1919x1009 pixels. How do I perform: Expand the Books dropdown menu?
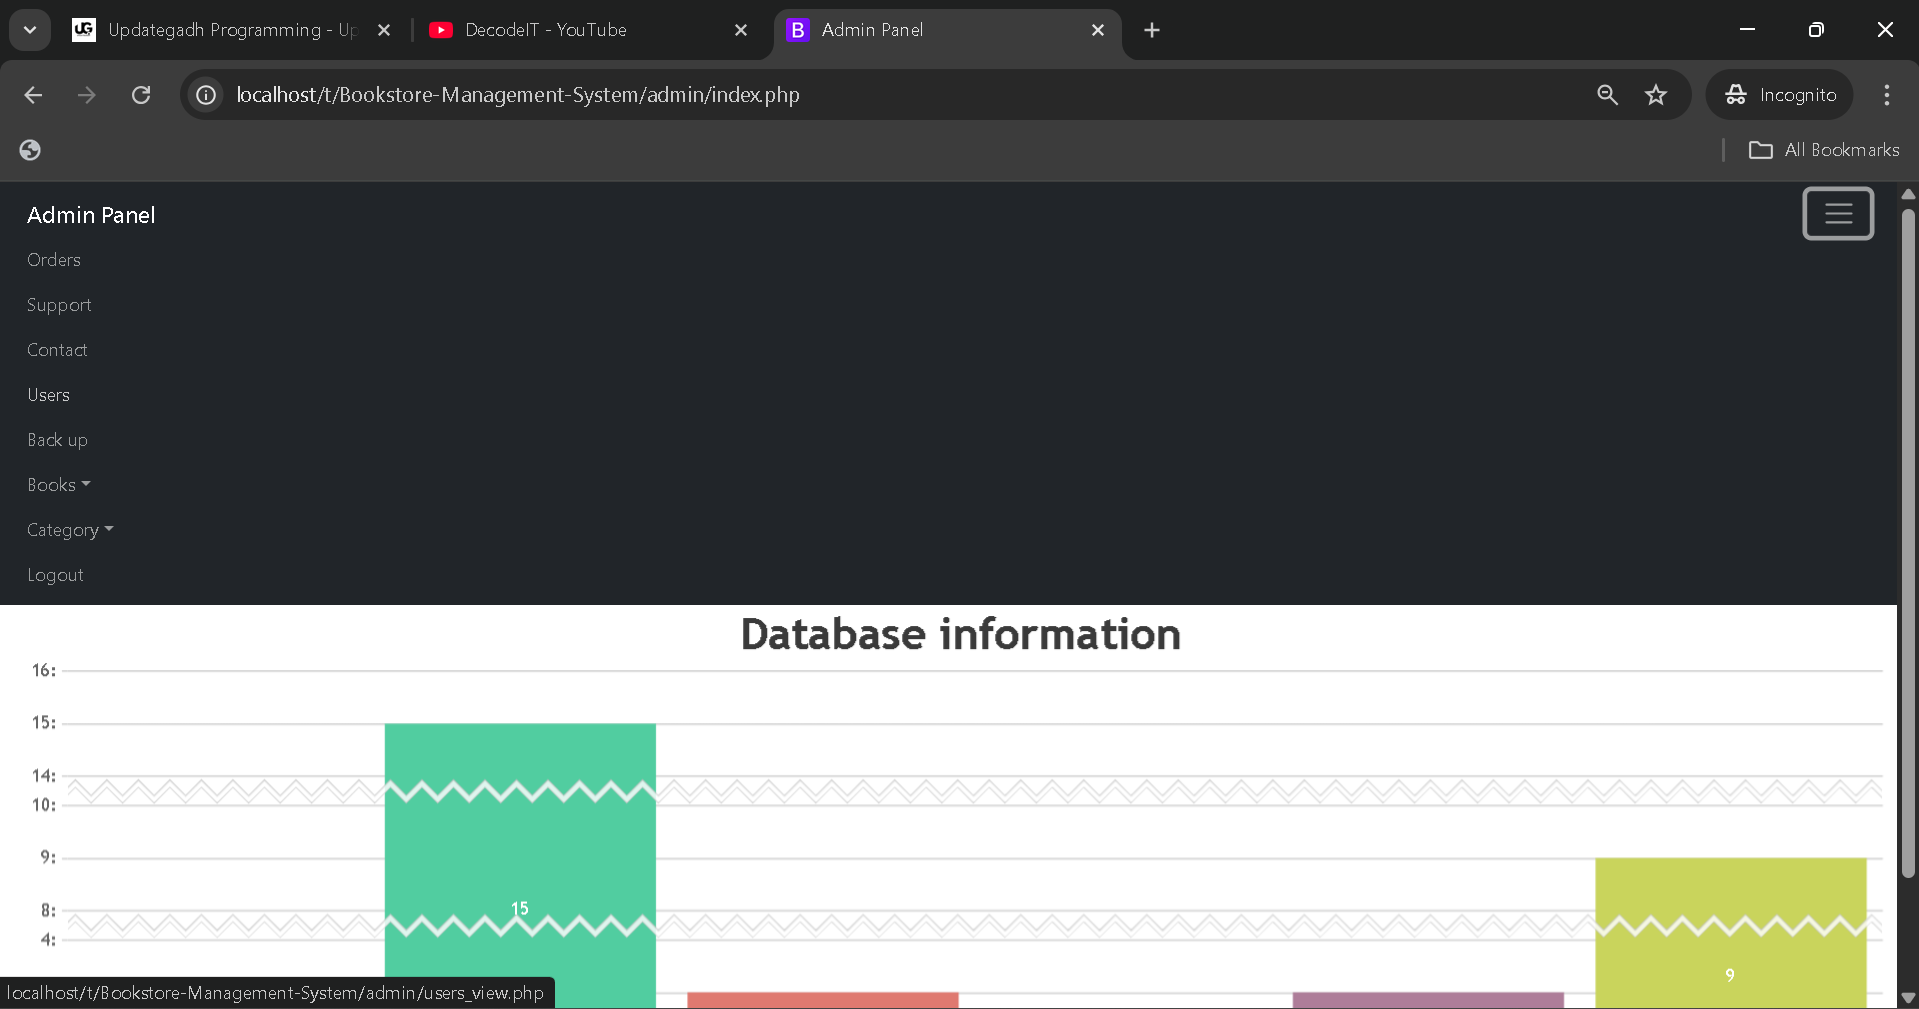point(58,485)
